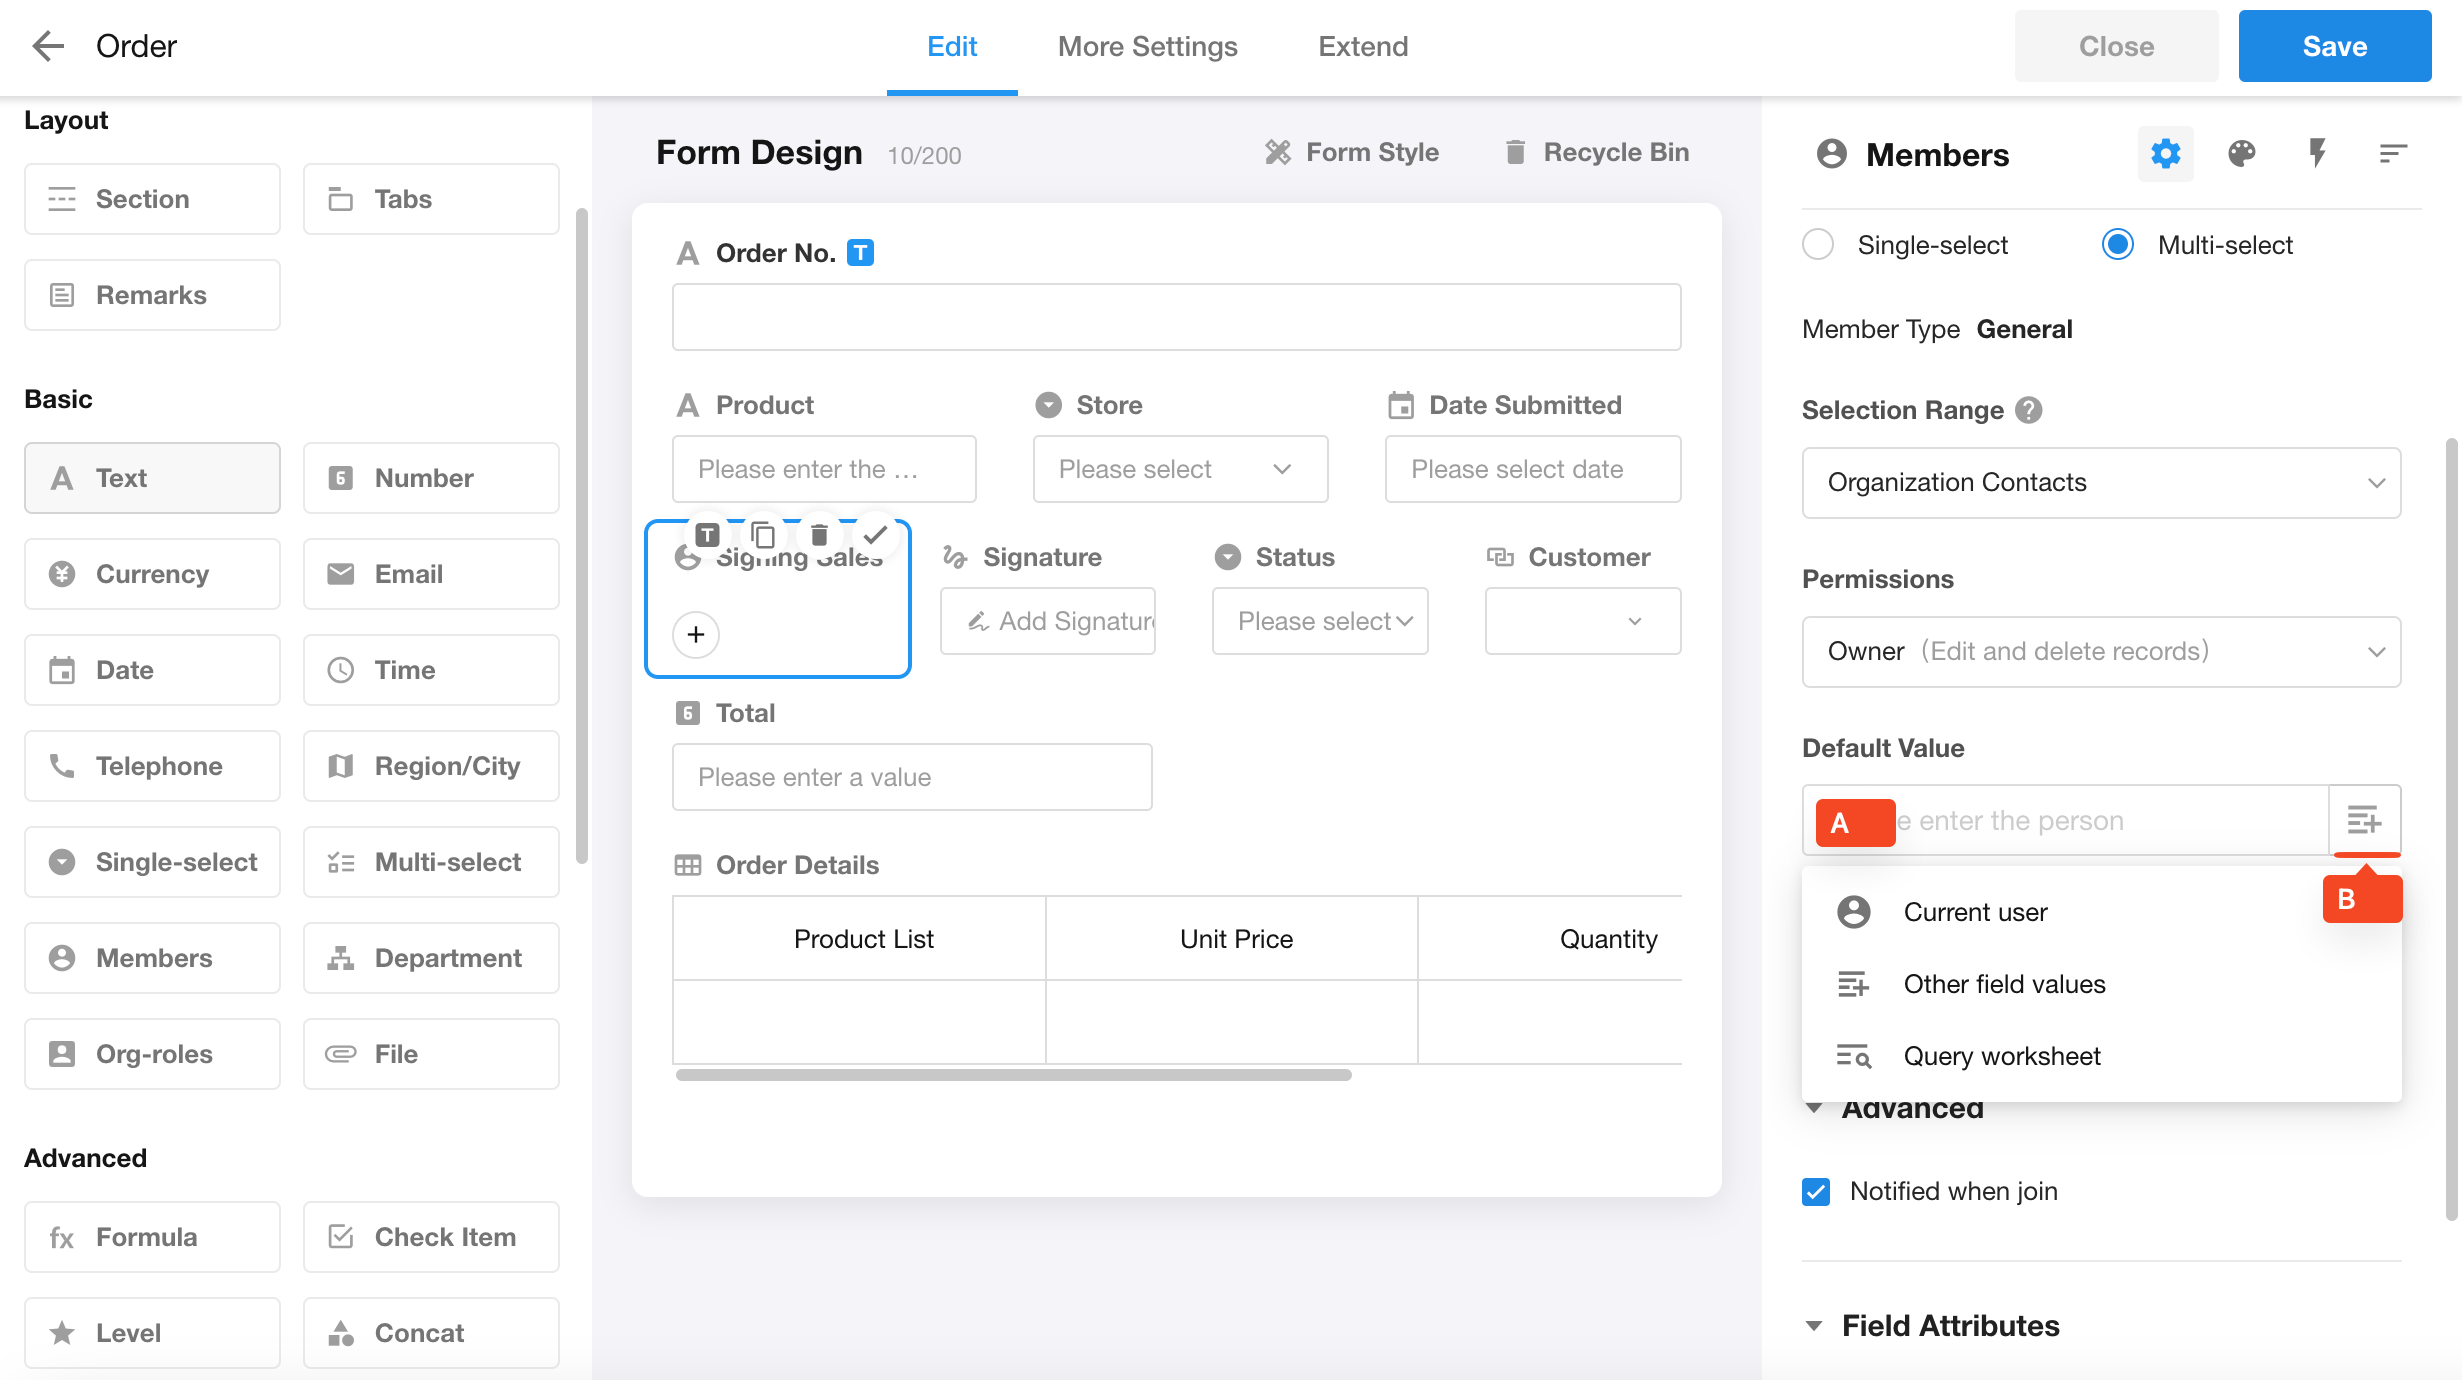The height and width of the screenshot is (1380, 2462).
Task: Open the Recycle Bin
Action: (x=1597, y=152)
